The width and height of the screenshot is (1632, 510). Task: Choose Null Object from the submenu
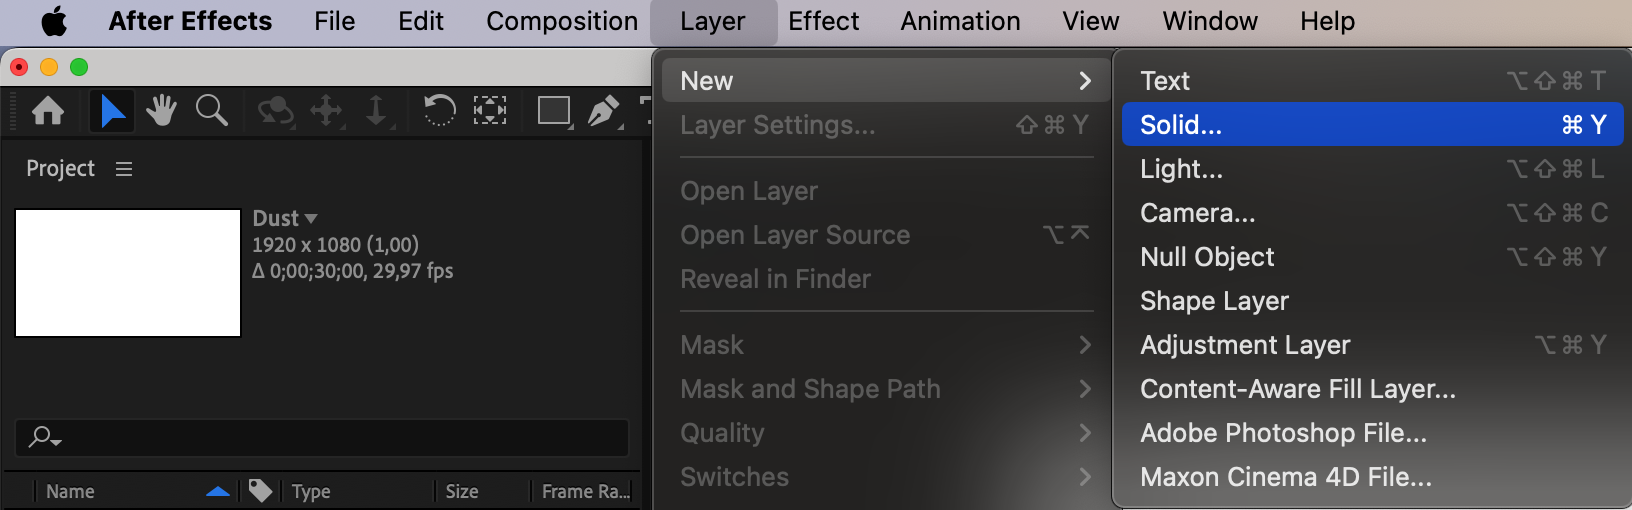(x=1207, y=257)
